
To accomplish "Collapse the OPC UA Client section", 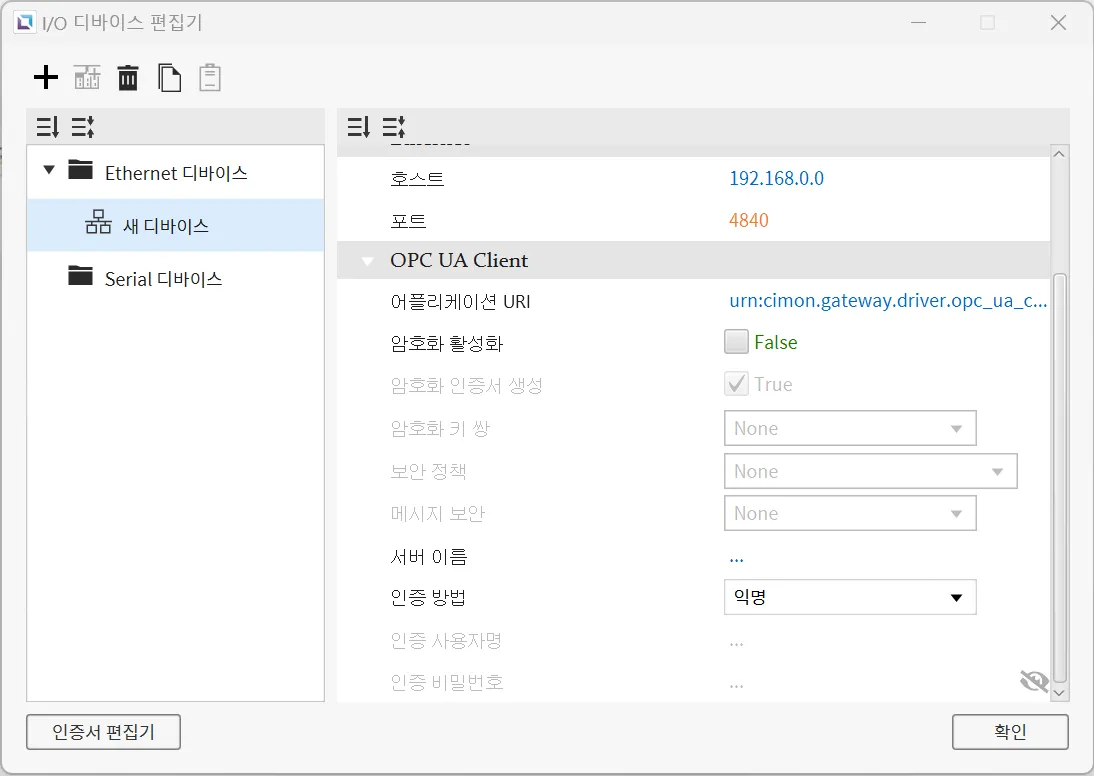I will [372, 260].
